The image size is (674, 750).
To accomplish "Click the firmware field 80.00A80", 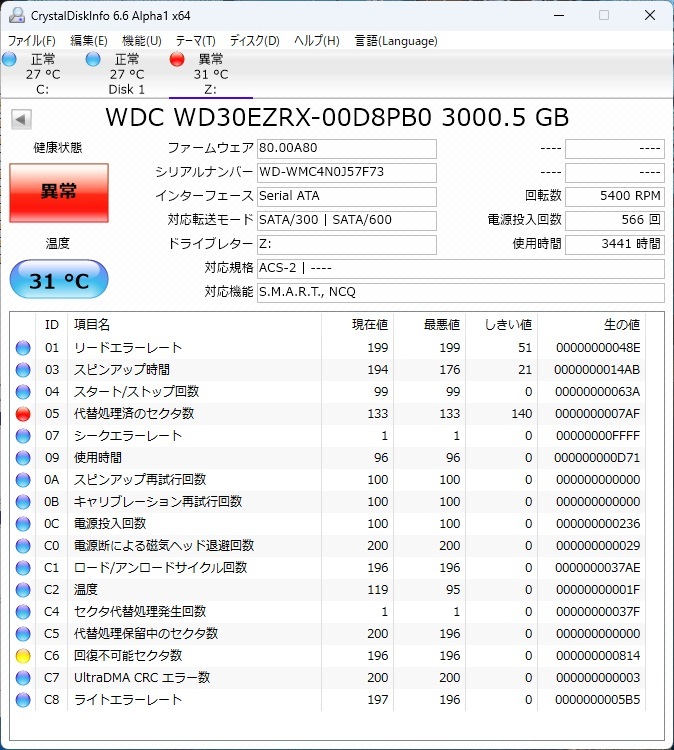I will (x=346, y=148).
